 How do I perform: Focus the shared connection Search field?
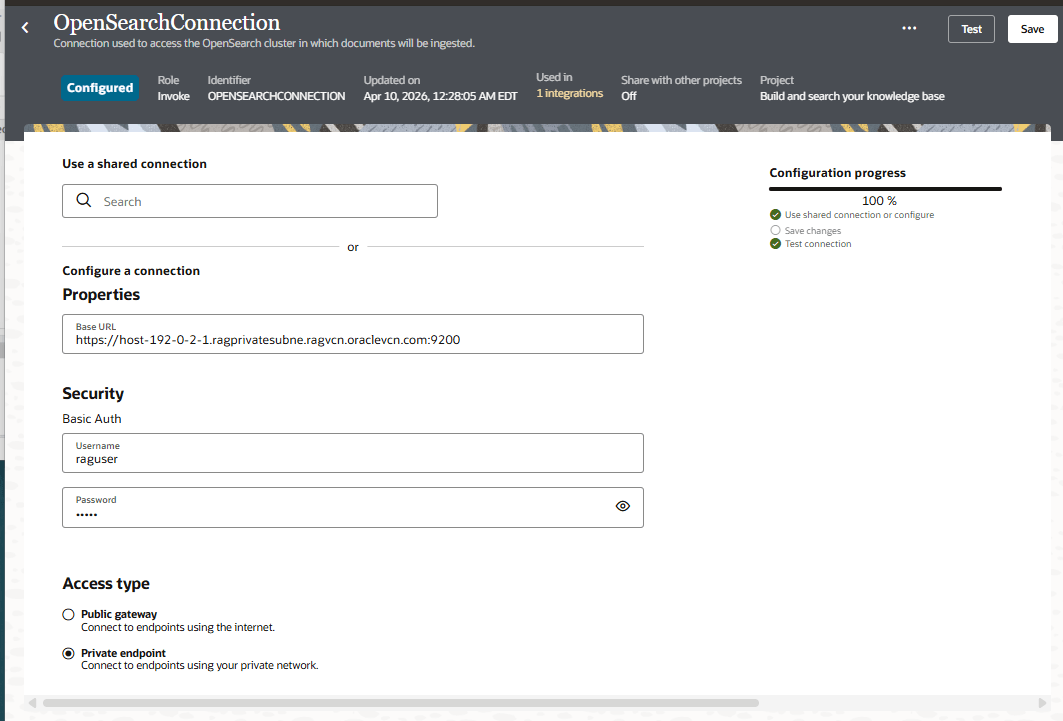pyautogui.click(x=249, y=201)
